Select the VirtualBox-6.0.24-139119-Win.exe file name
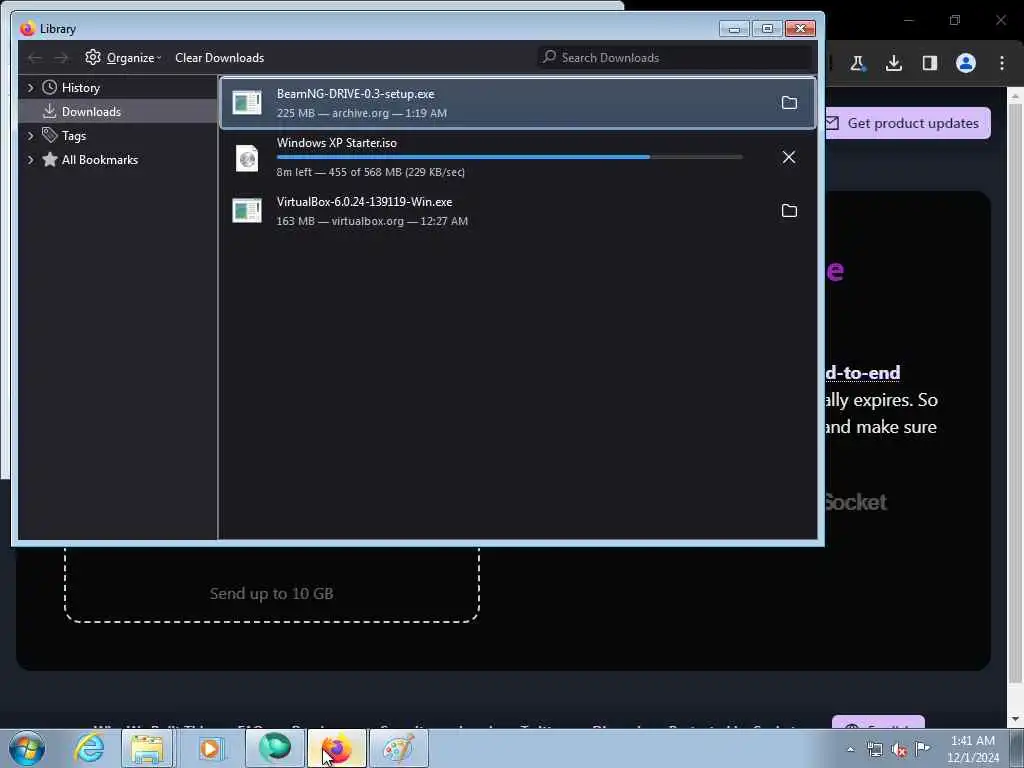This screenshot has width=1024, height=768. [364, 202]
